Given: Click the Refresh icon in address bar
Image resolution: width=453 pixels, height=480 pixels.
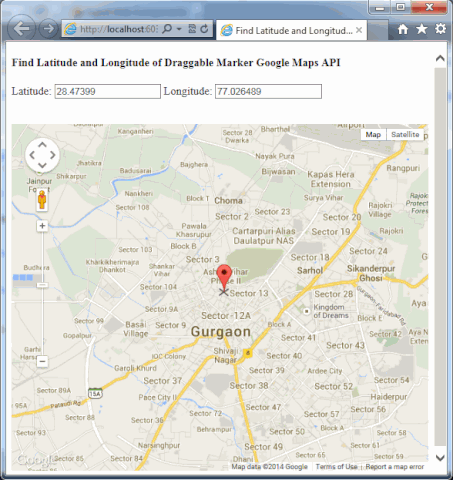Looking at the screenshot, I should [x=204, y=29].
